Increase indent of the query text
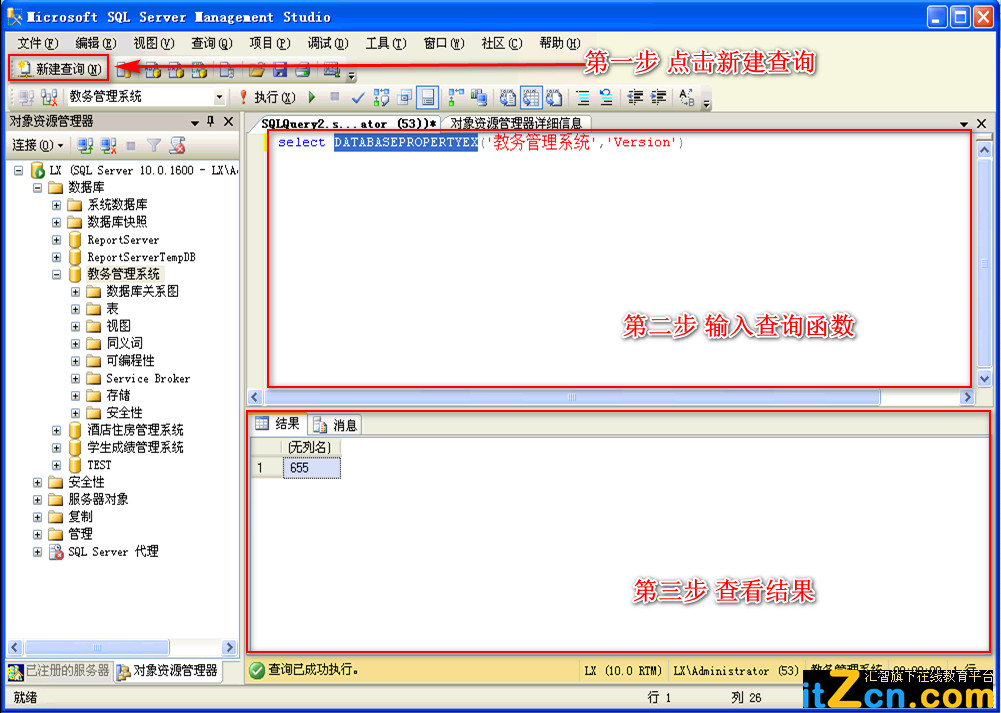 658,97
